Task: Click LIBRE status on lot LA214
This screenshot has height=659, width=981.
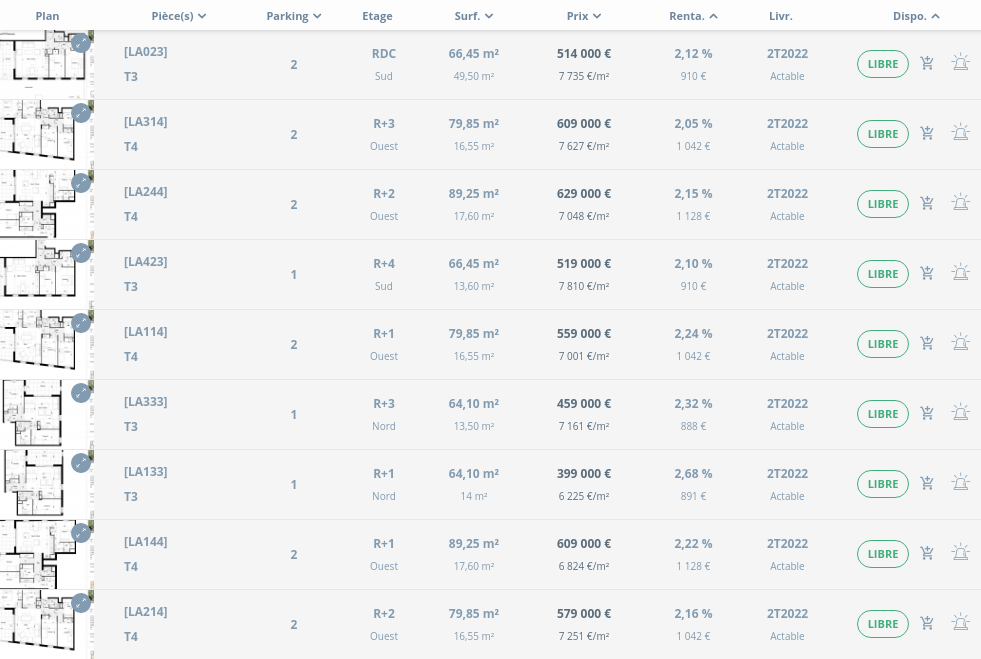Action: (882, 624)
